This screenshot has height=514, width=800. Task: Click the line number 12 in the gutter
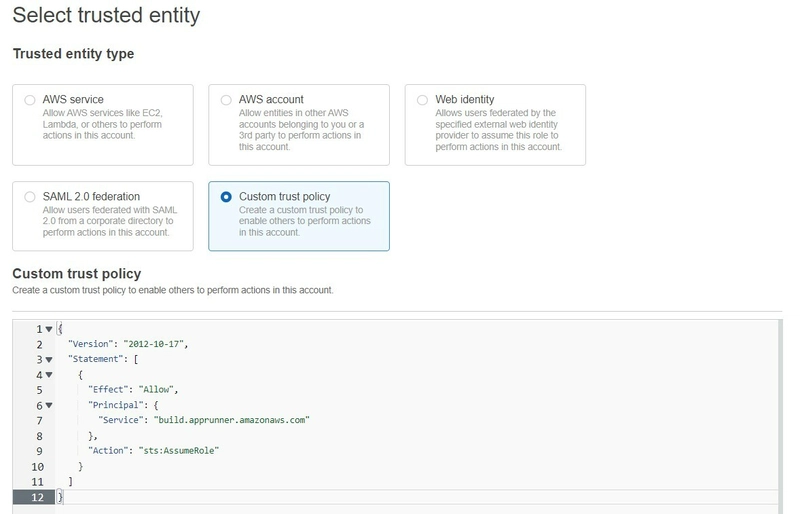tap(38, 497)
